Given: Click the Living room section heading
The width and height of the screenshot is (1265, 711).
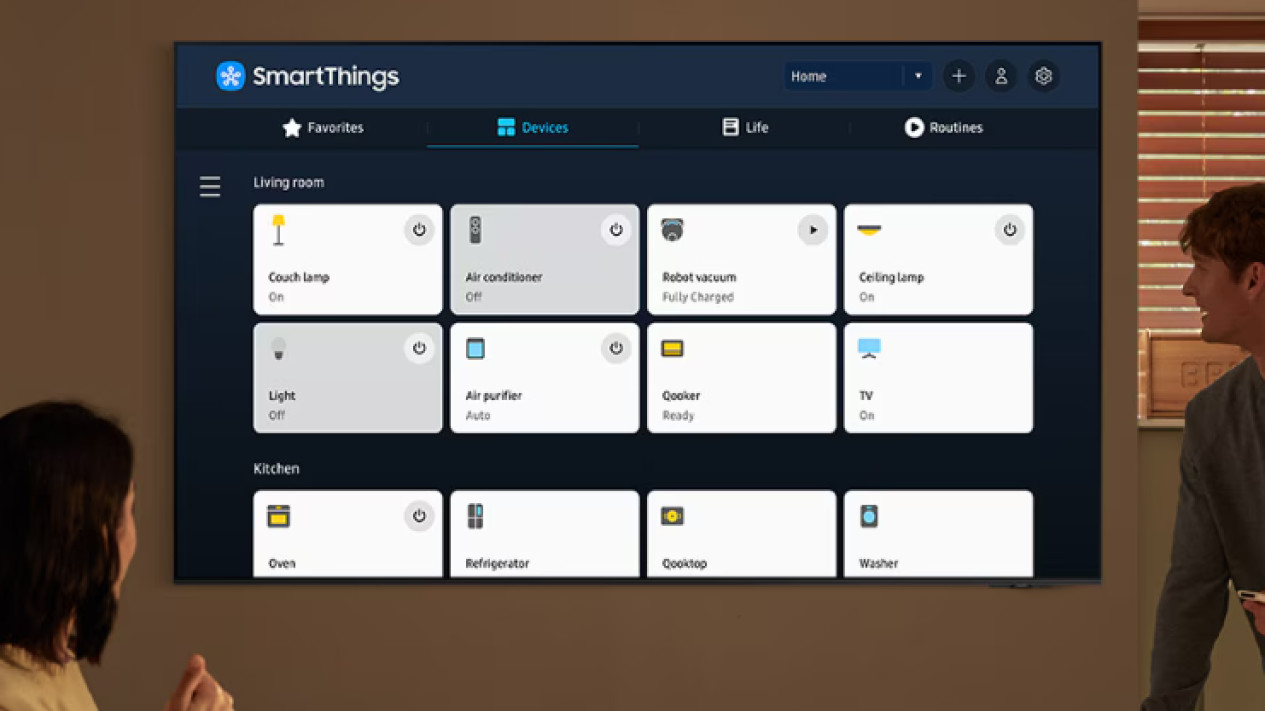Looking at the screenshot, I should click(x=288, y=182).
